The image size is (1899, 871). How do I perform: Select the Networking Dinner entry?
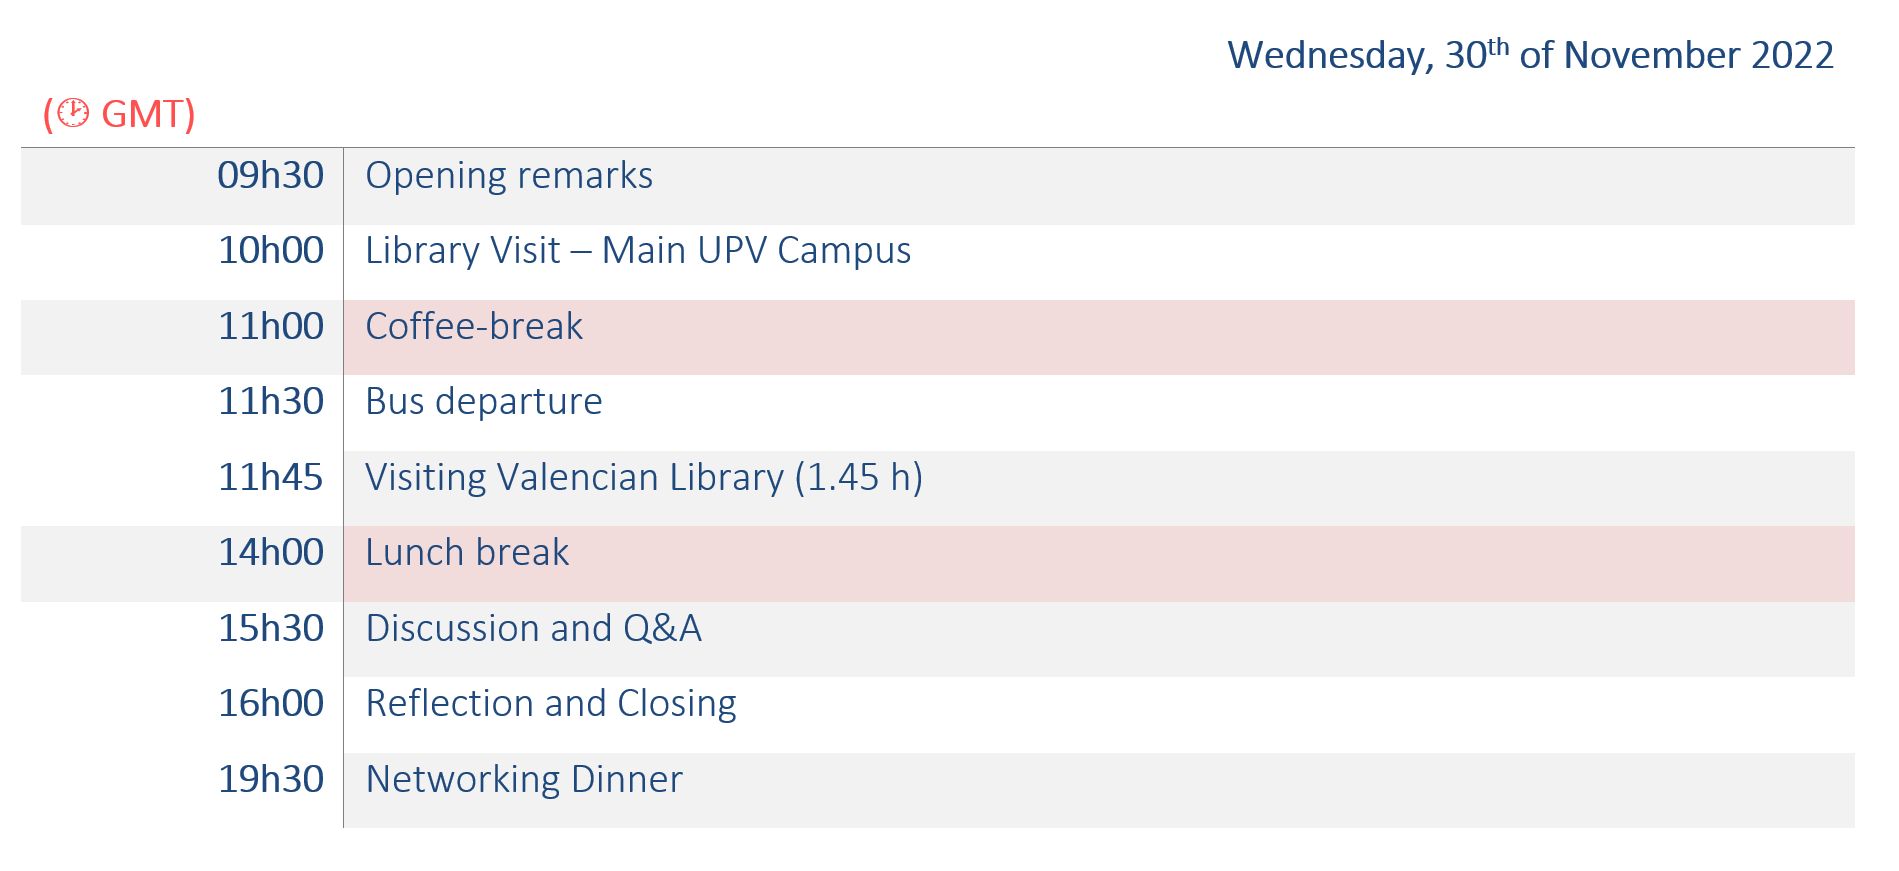tap(524, 780)
